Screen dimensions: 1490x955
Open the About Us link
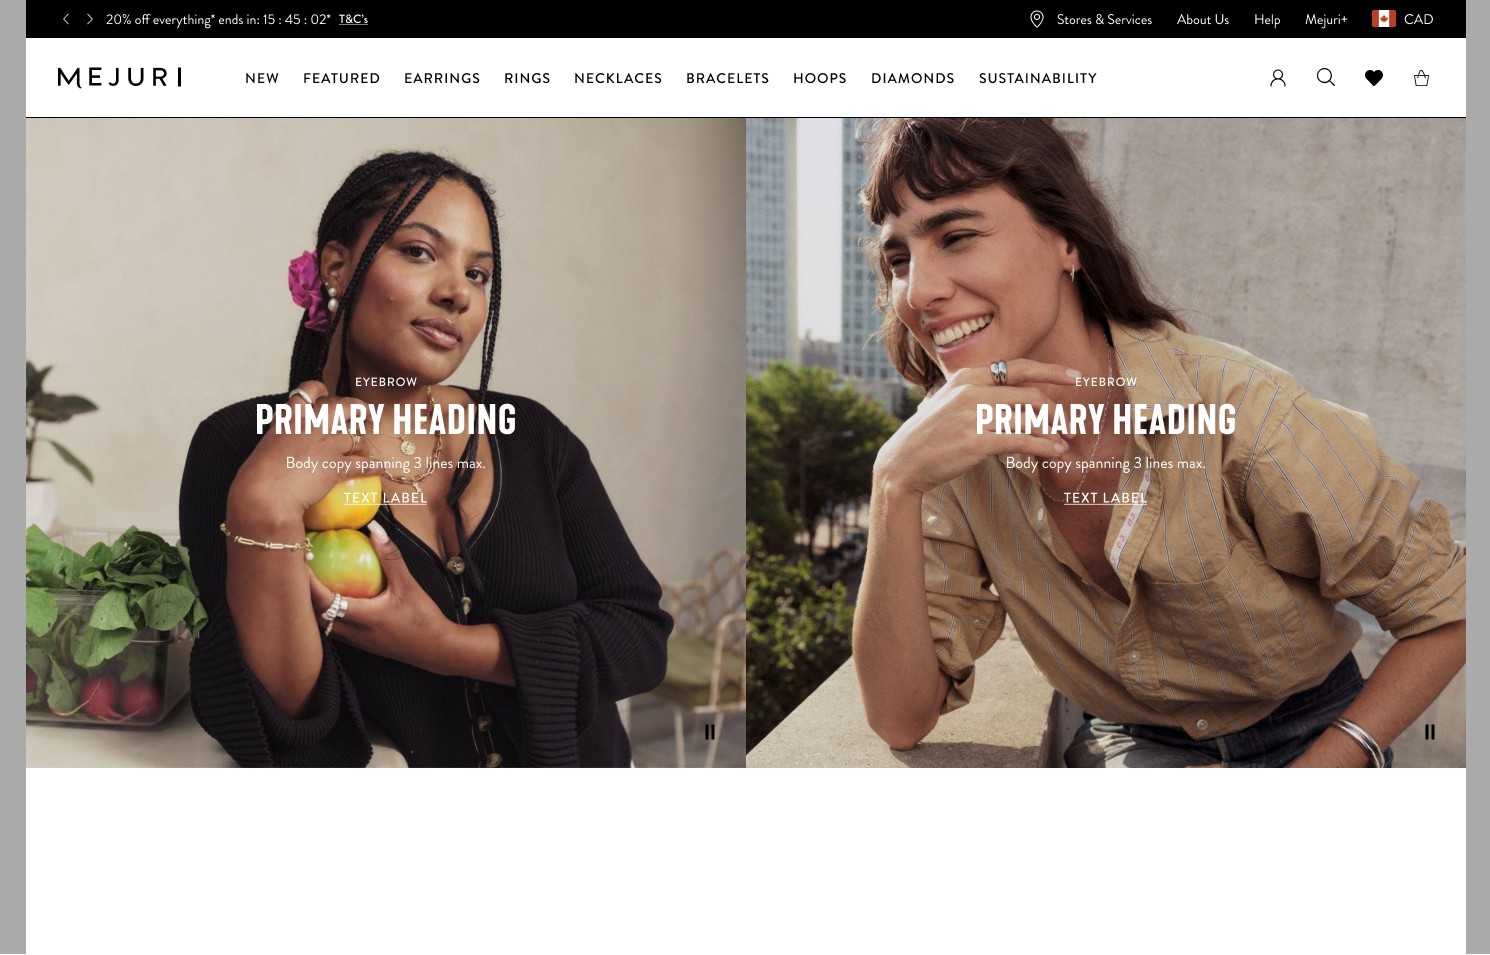point(1203,19)
